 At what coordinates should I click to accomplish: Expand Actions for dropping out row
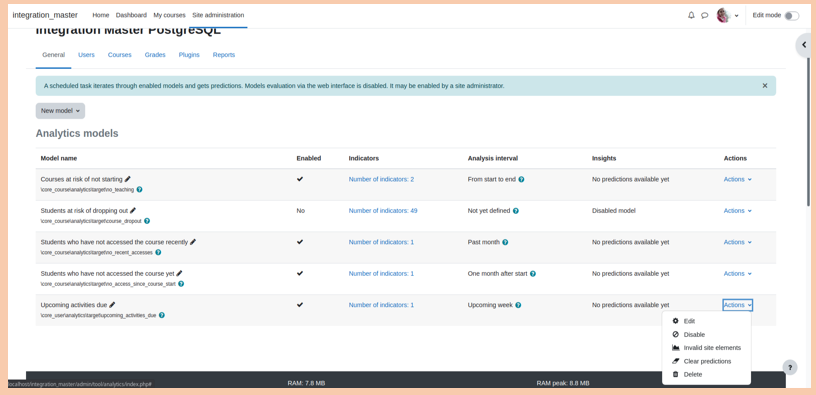(737, 211)
